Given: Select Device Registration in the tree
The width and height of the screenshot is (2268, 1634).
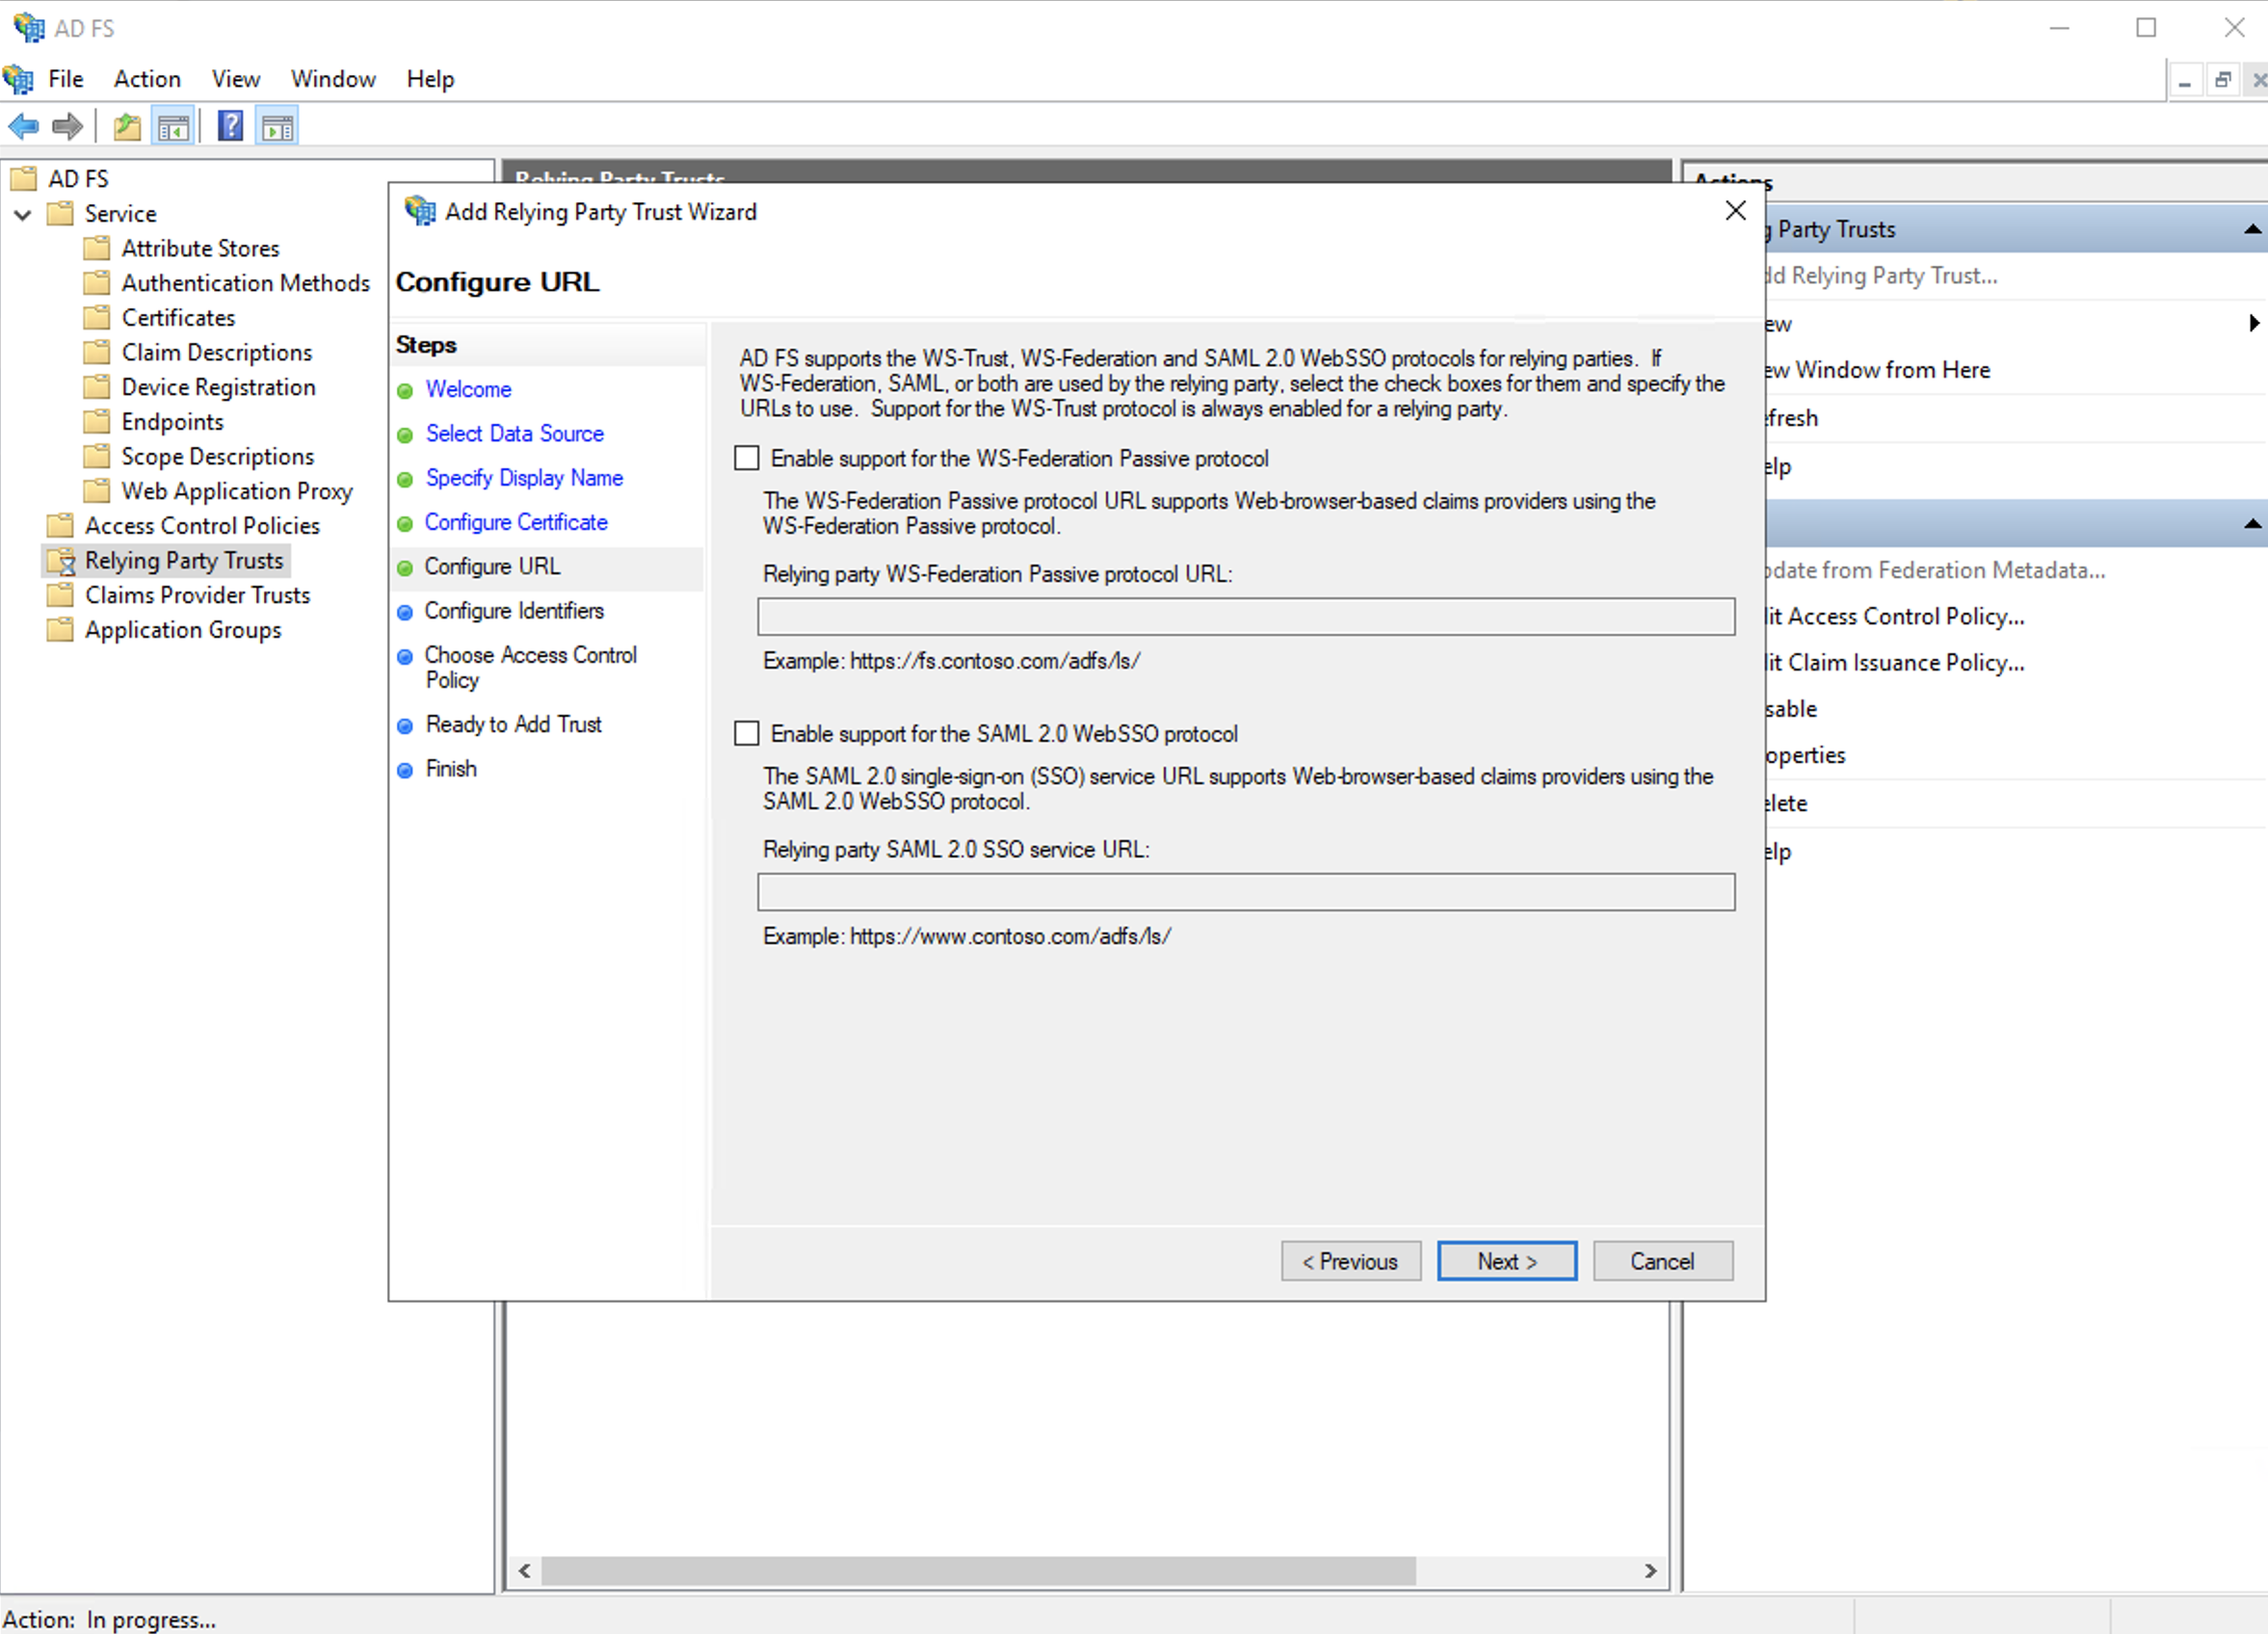Looking at the screenshot, I should 218,387.
